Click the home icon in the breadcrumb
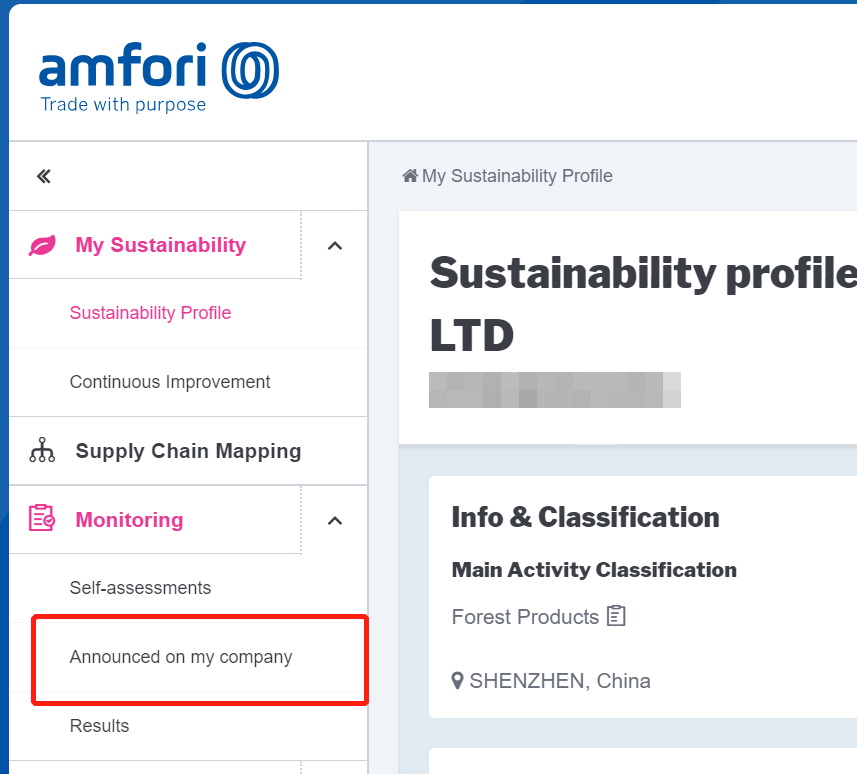This screenshot has height=774, width=857. coord(410,176)
